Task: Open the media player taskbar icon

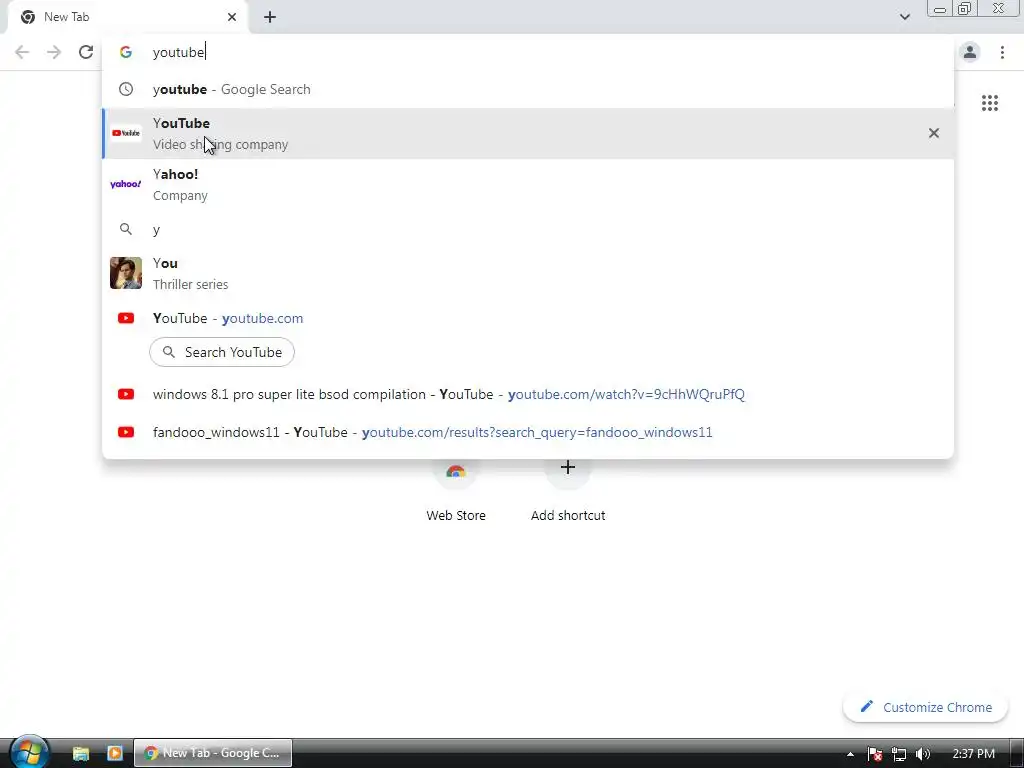Action: [115, 753]
